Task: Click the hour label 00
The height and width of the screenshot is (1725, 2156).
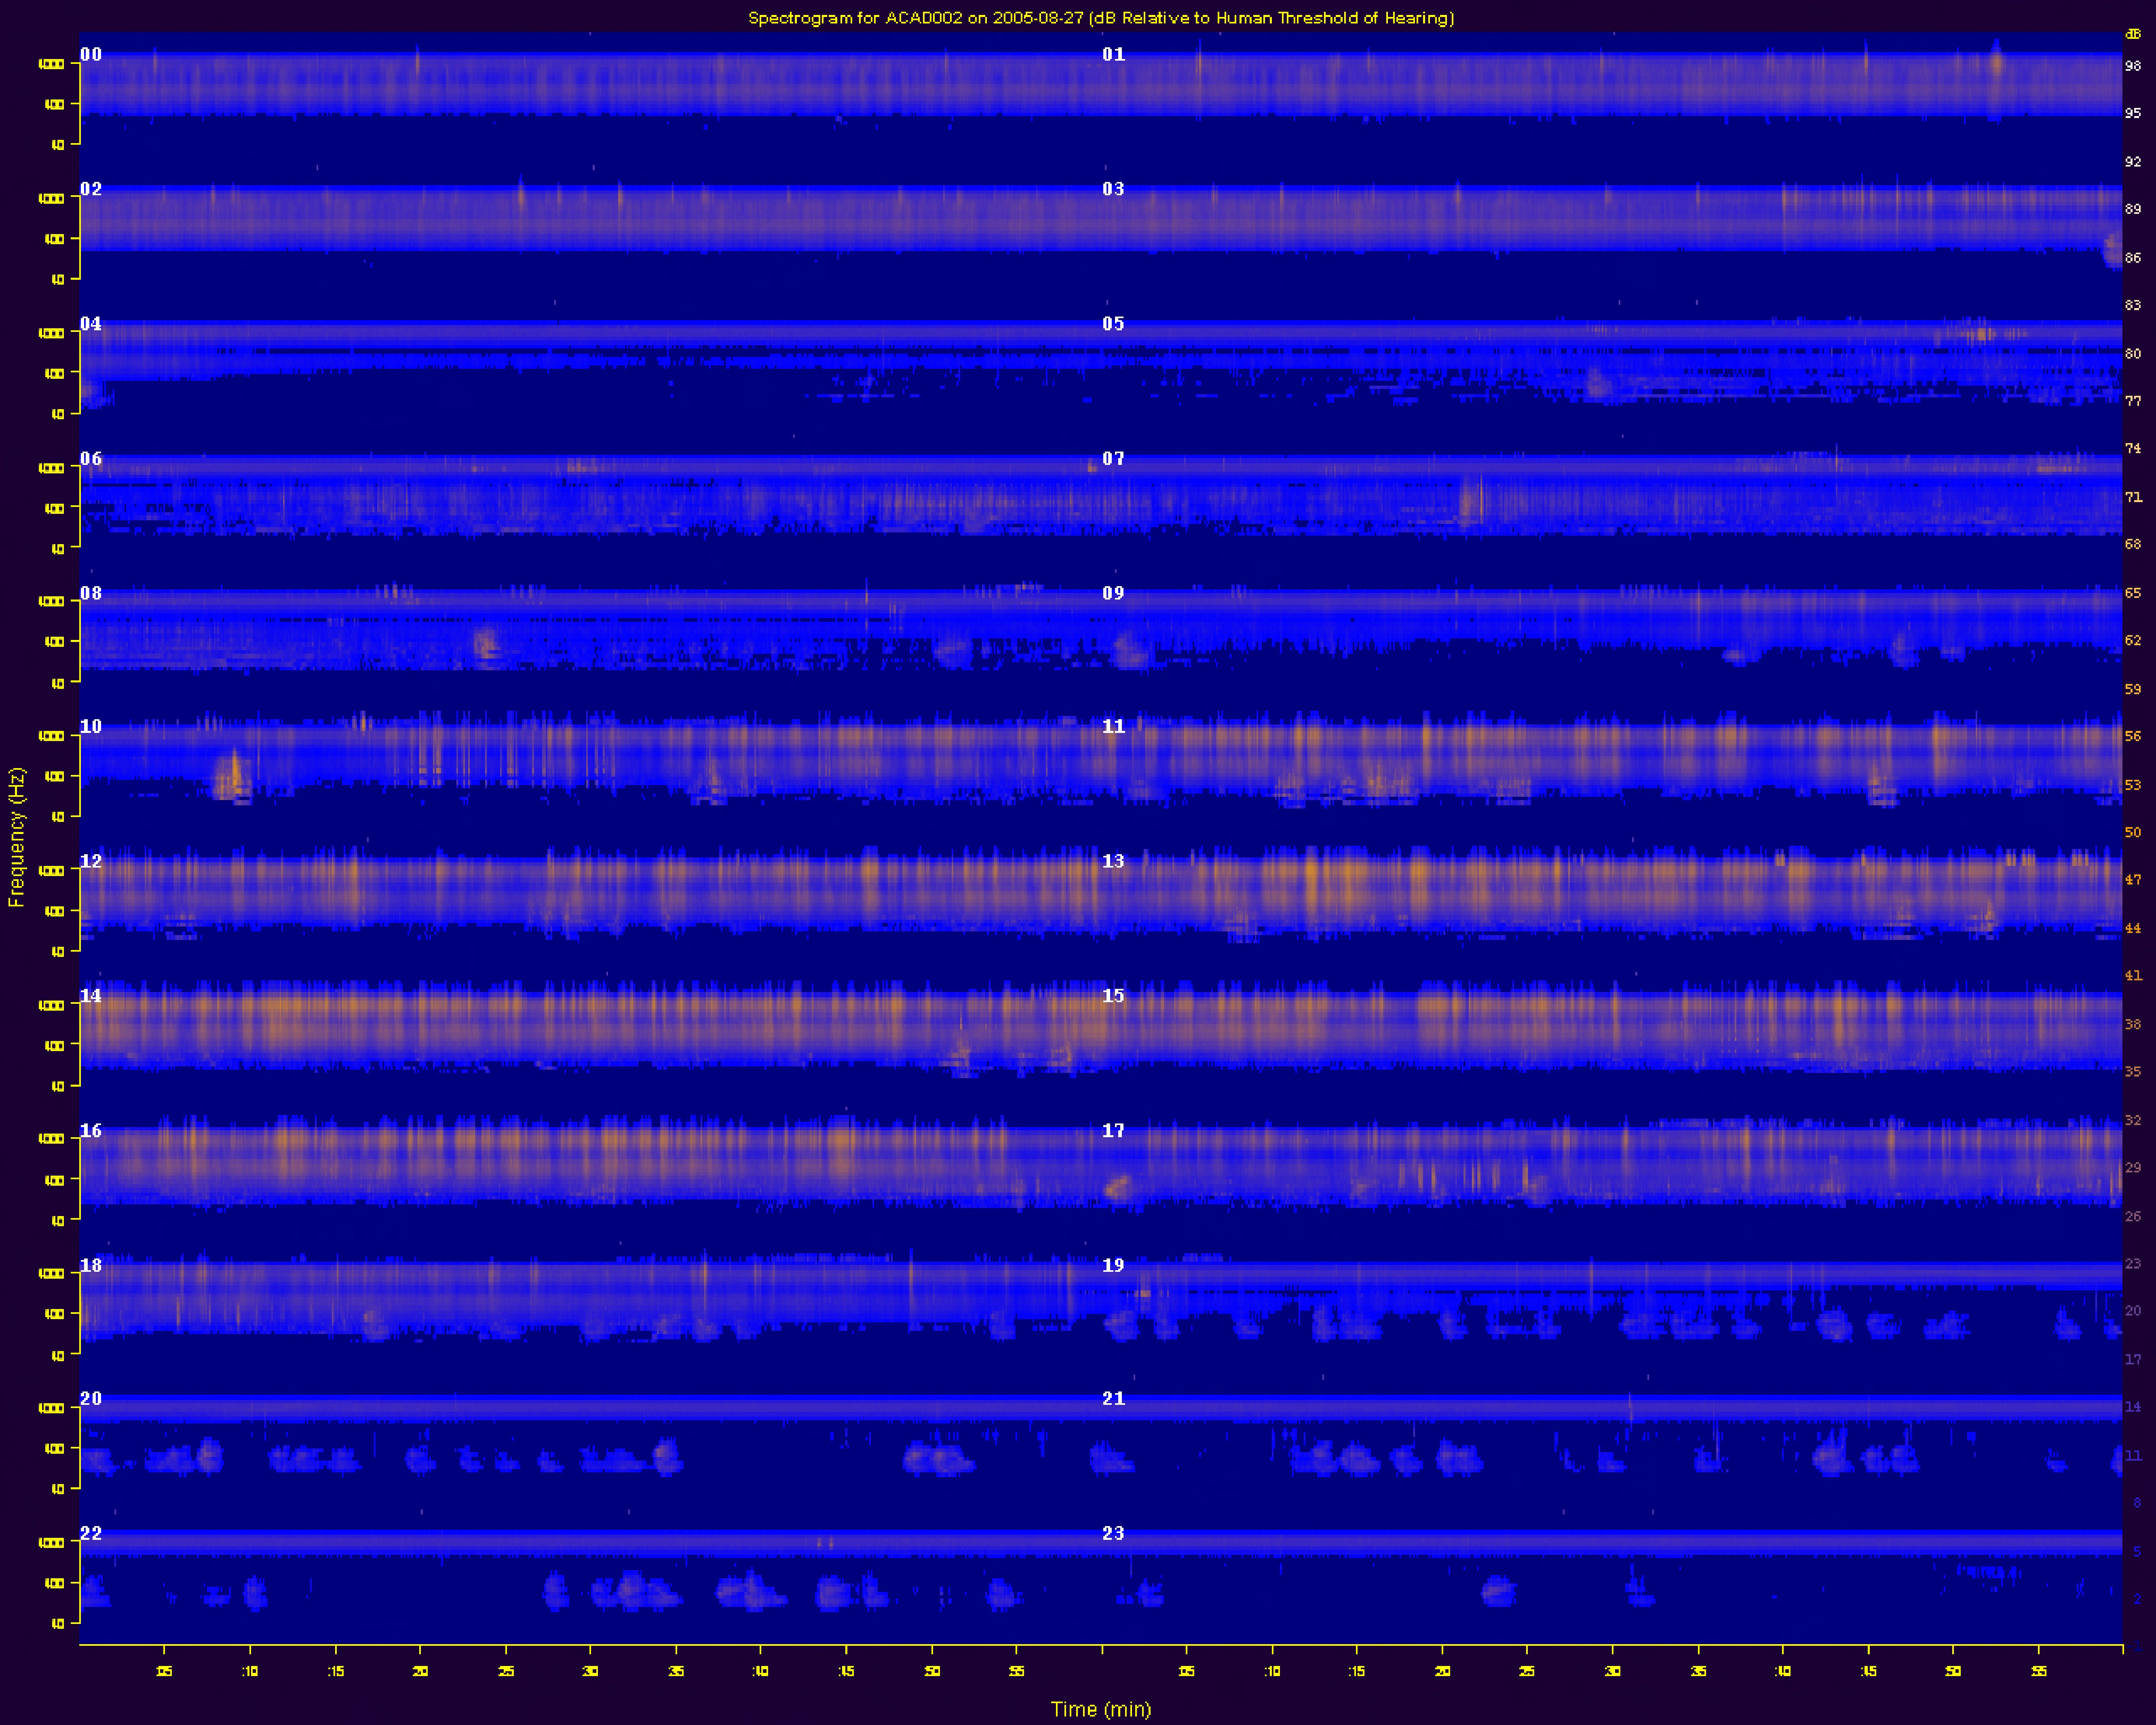Action: 91,54
